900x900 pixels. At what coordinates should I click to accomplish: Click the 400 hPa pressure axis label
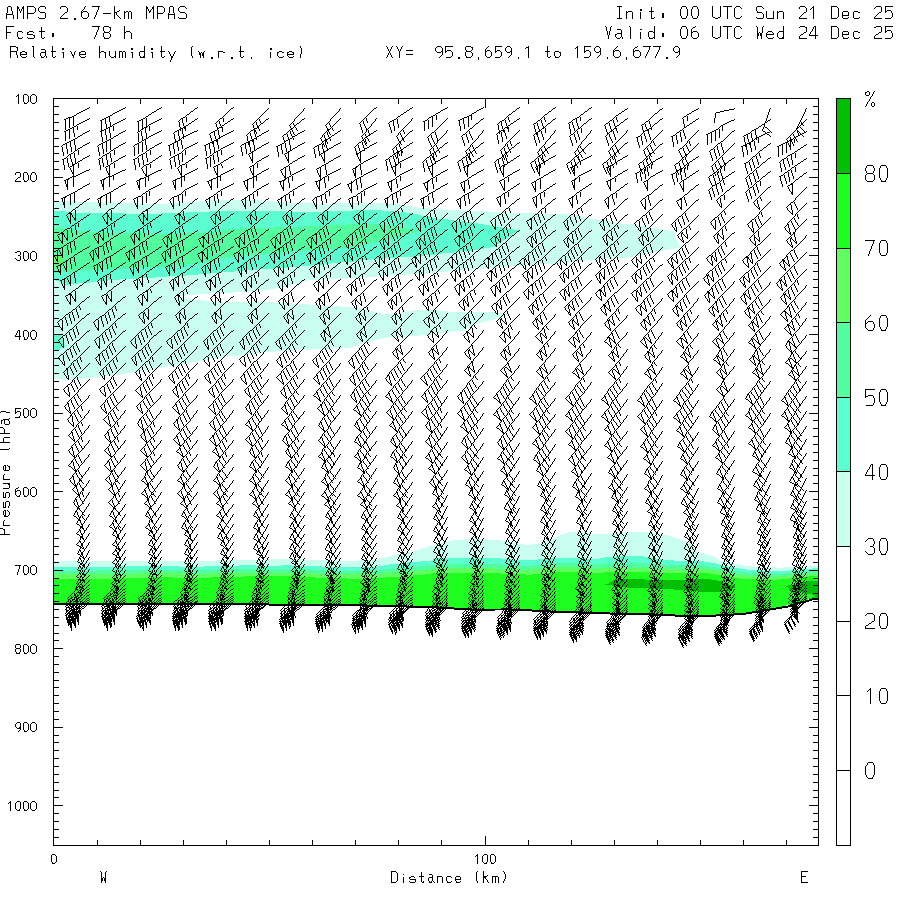pos(26,335)
